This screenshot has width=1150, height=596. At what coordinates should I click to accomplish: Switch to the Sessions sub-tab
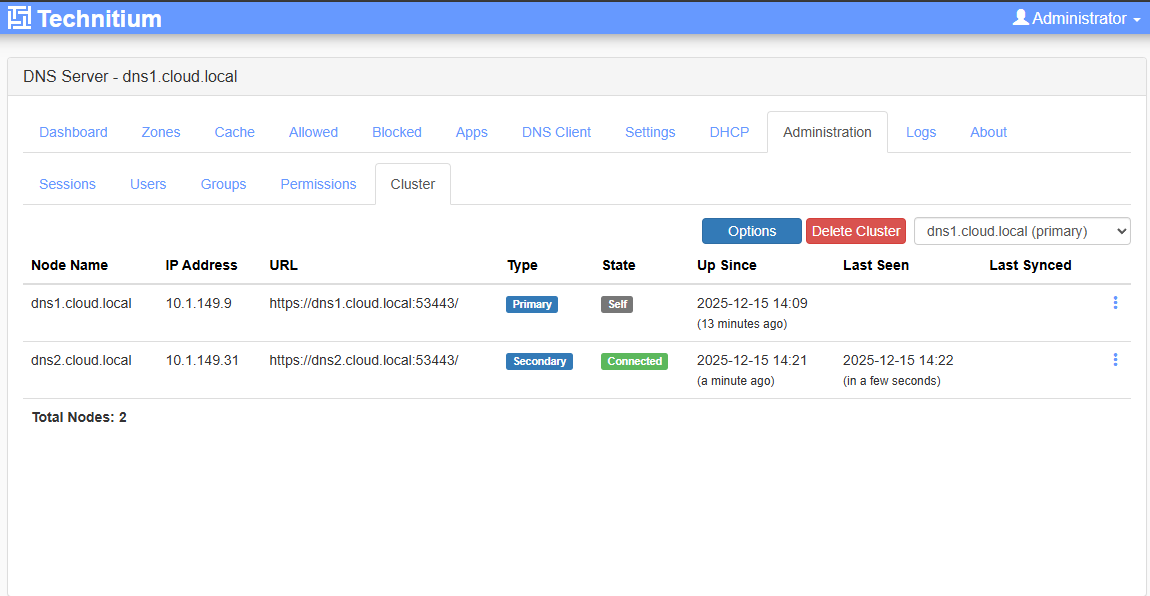click(67, 184)
